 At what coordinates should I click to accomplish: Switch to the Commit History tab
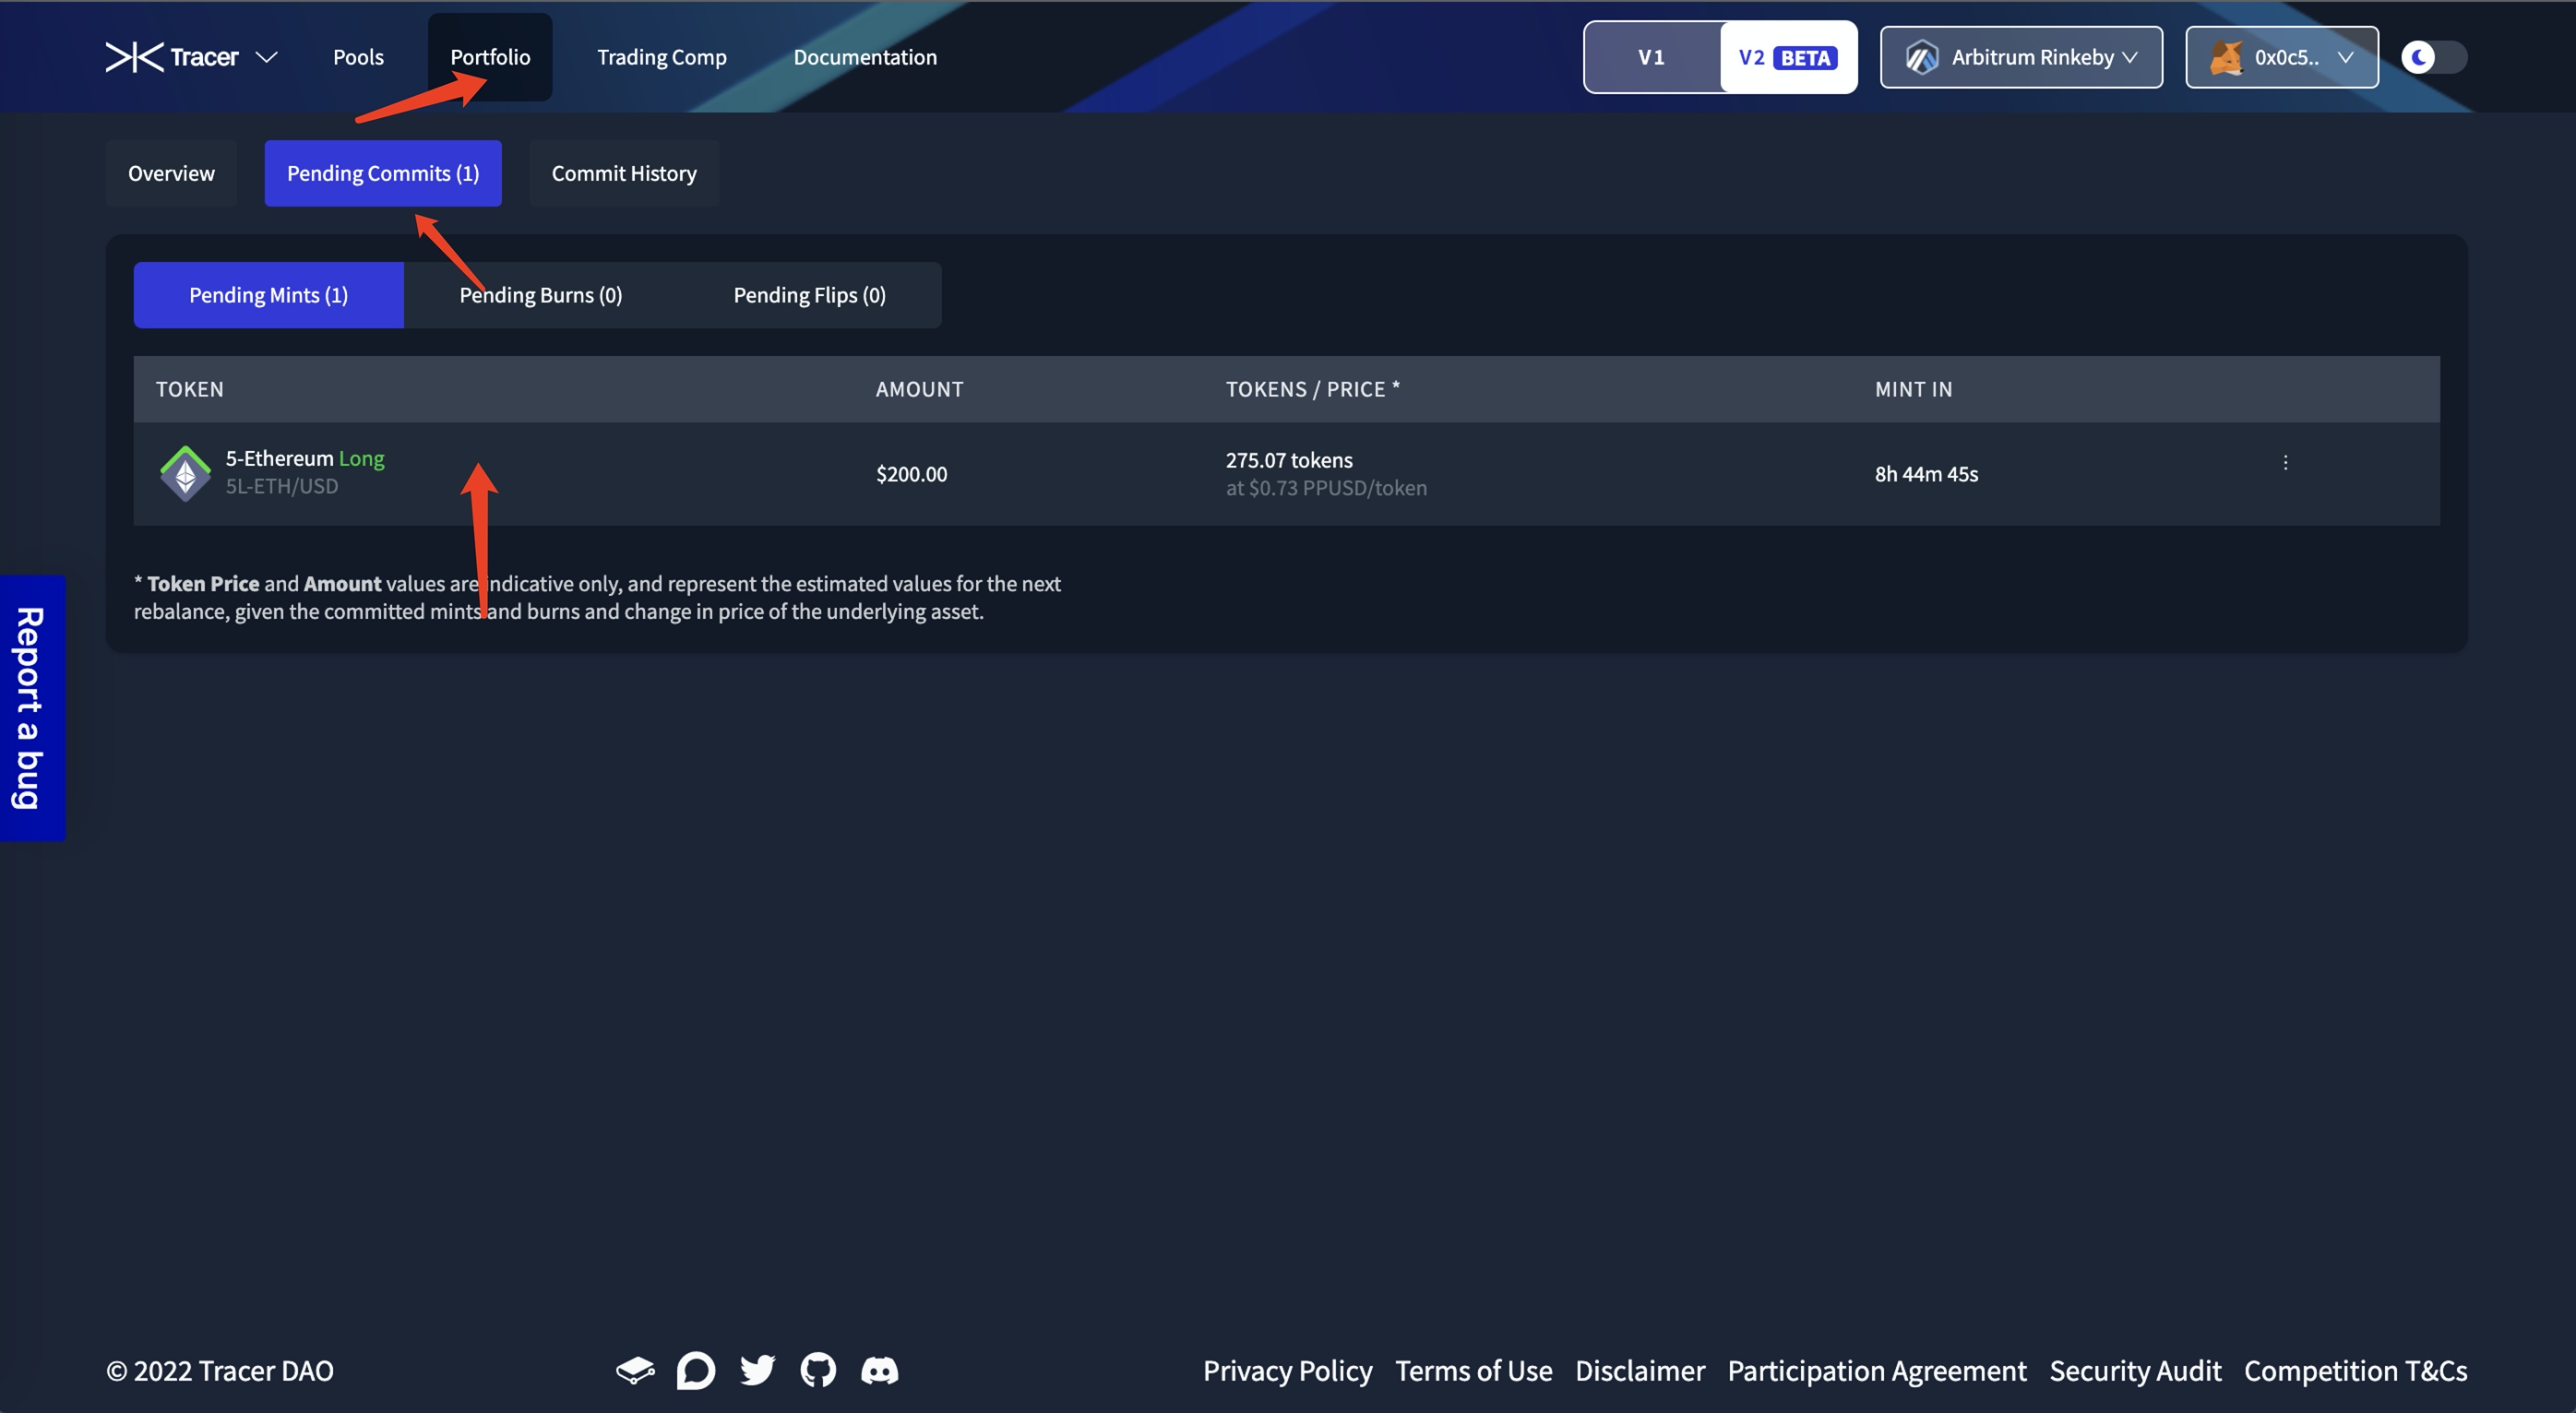(624, 173)
